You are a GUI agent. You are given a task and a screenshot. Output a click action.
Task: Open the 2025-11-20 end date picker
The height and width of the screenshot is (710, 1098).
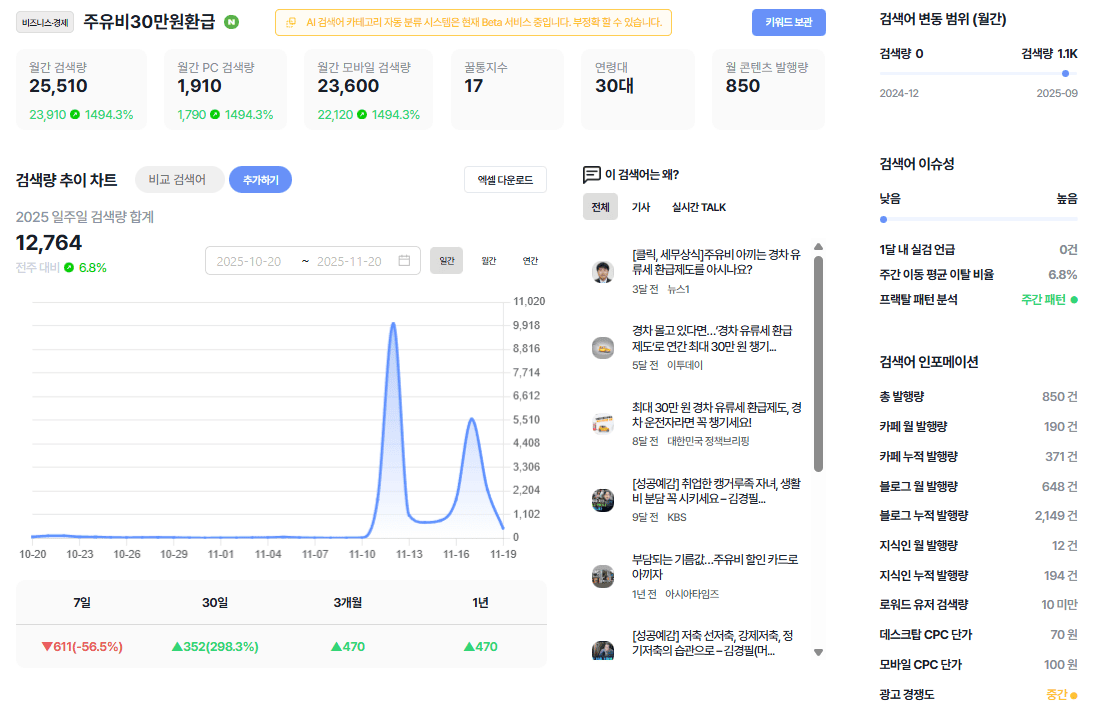coord(349,261)
